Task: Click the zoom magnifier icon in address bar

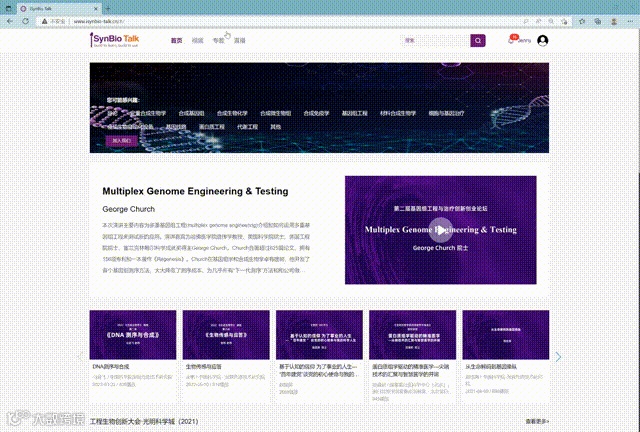Action: point(551,21)
